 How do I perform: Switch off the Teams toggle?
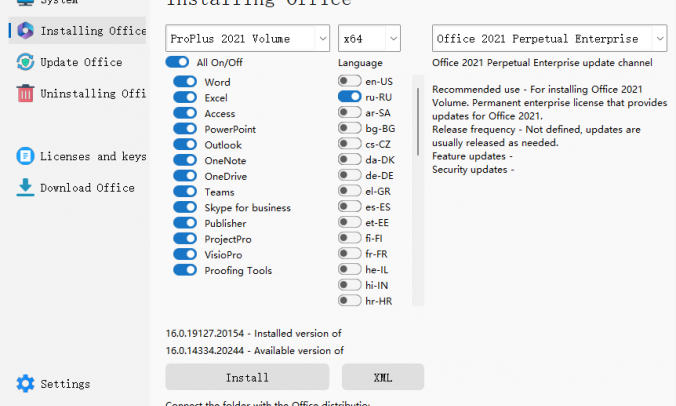point(185,191)
